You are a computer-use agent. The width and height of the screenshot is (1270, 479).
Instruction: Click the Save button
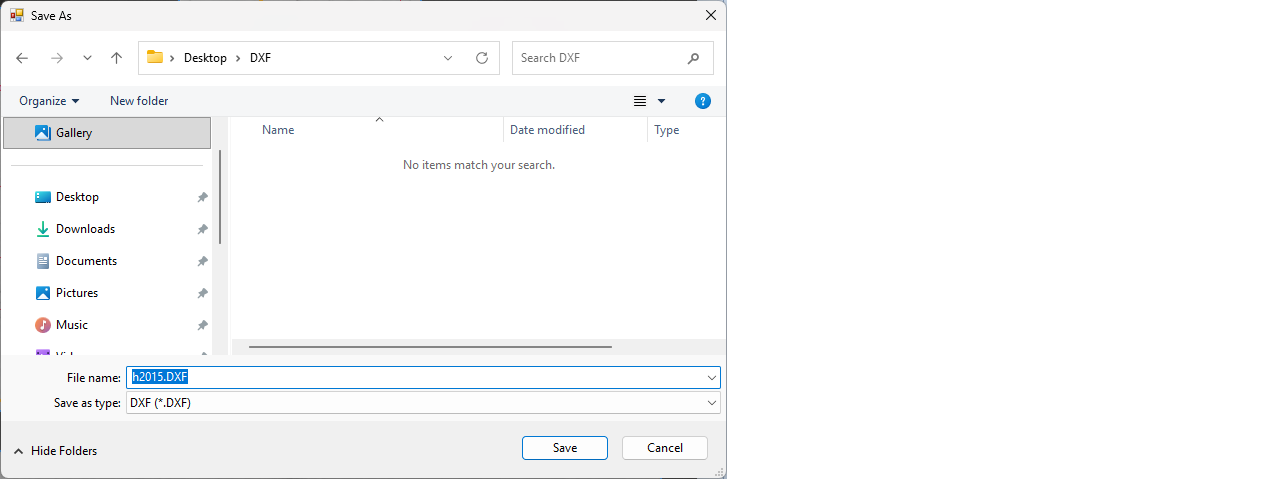(564, 448)
